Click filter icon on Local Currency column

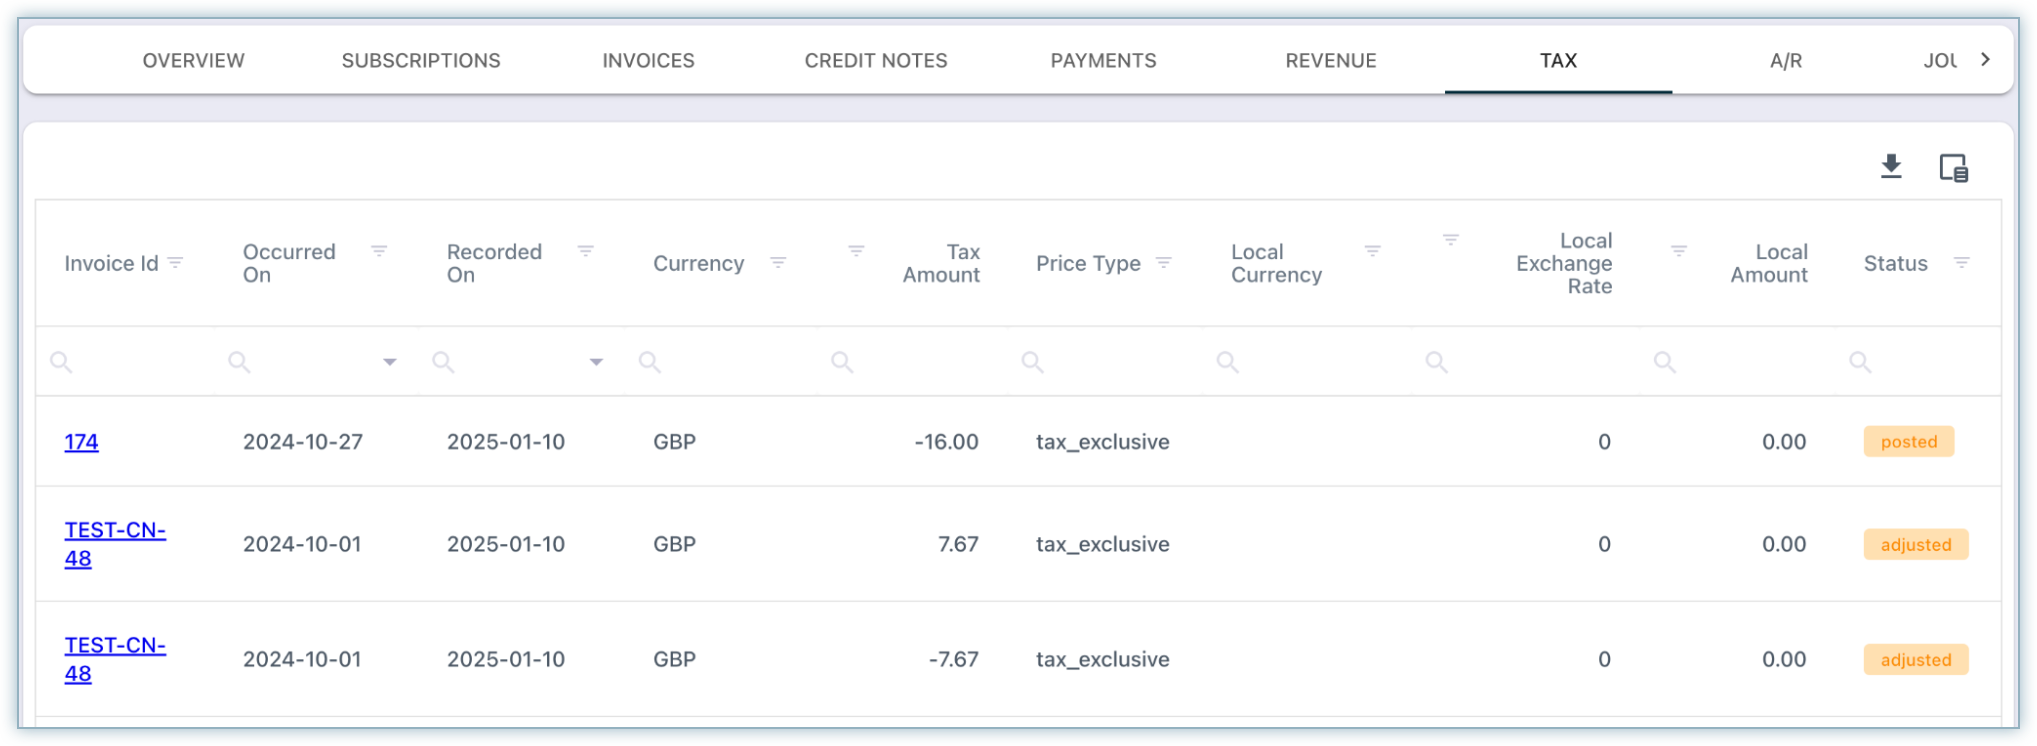1372,251
